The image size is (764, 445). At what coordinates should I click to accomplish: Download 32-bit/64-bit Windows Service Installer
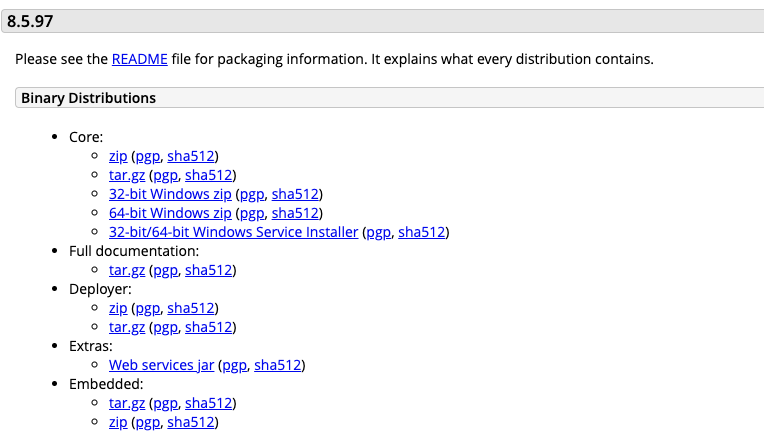(233, 232)
